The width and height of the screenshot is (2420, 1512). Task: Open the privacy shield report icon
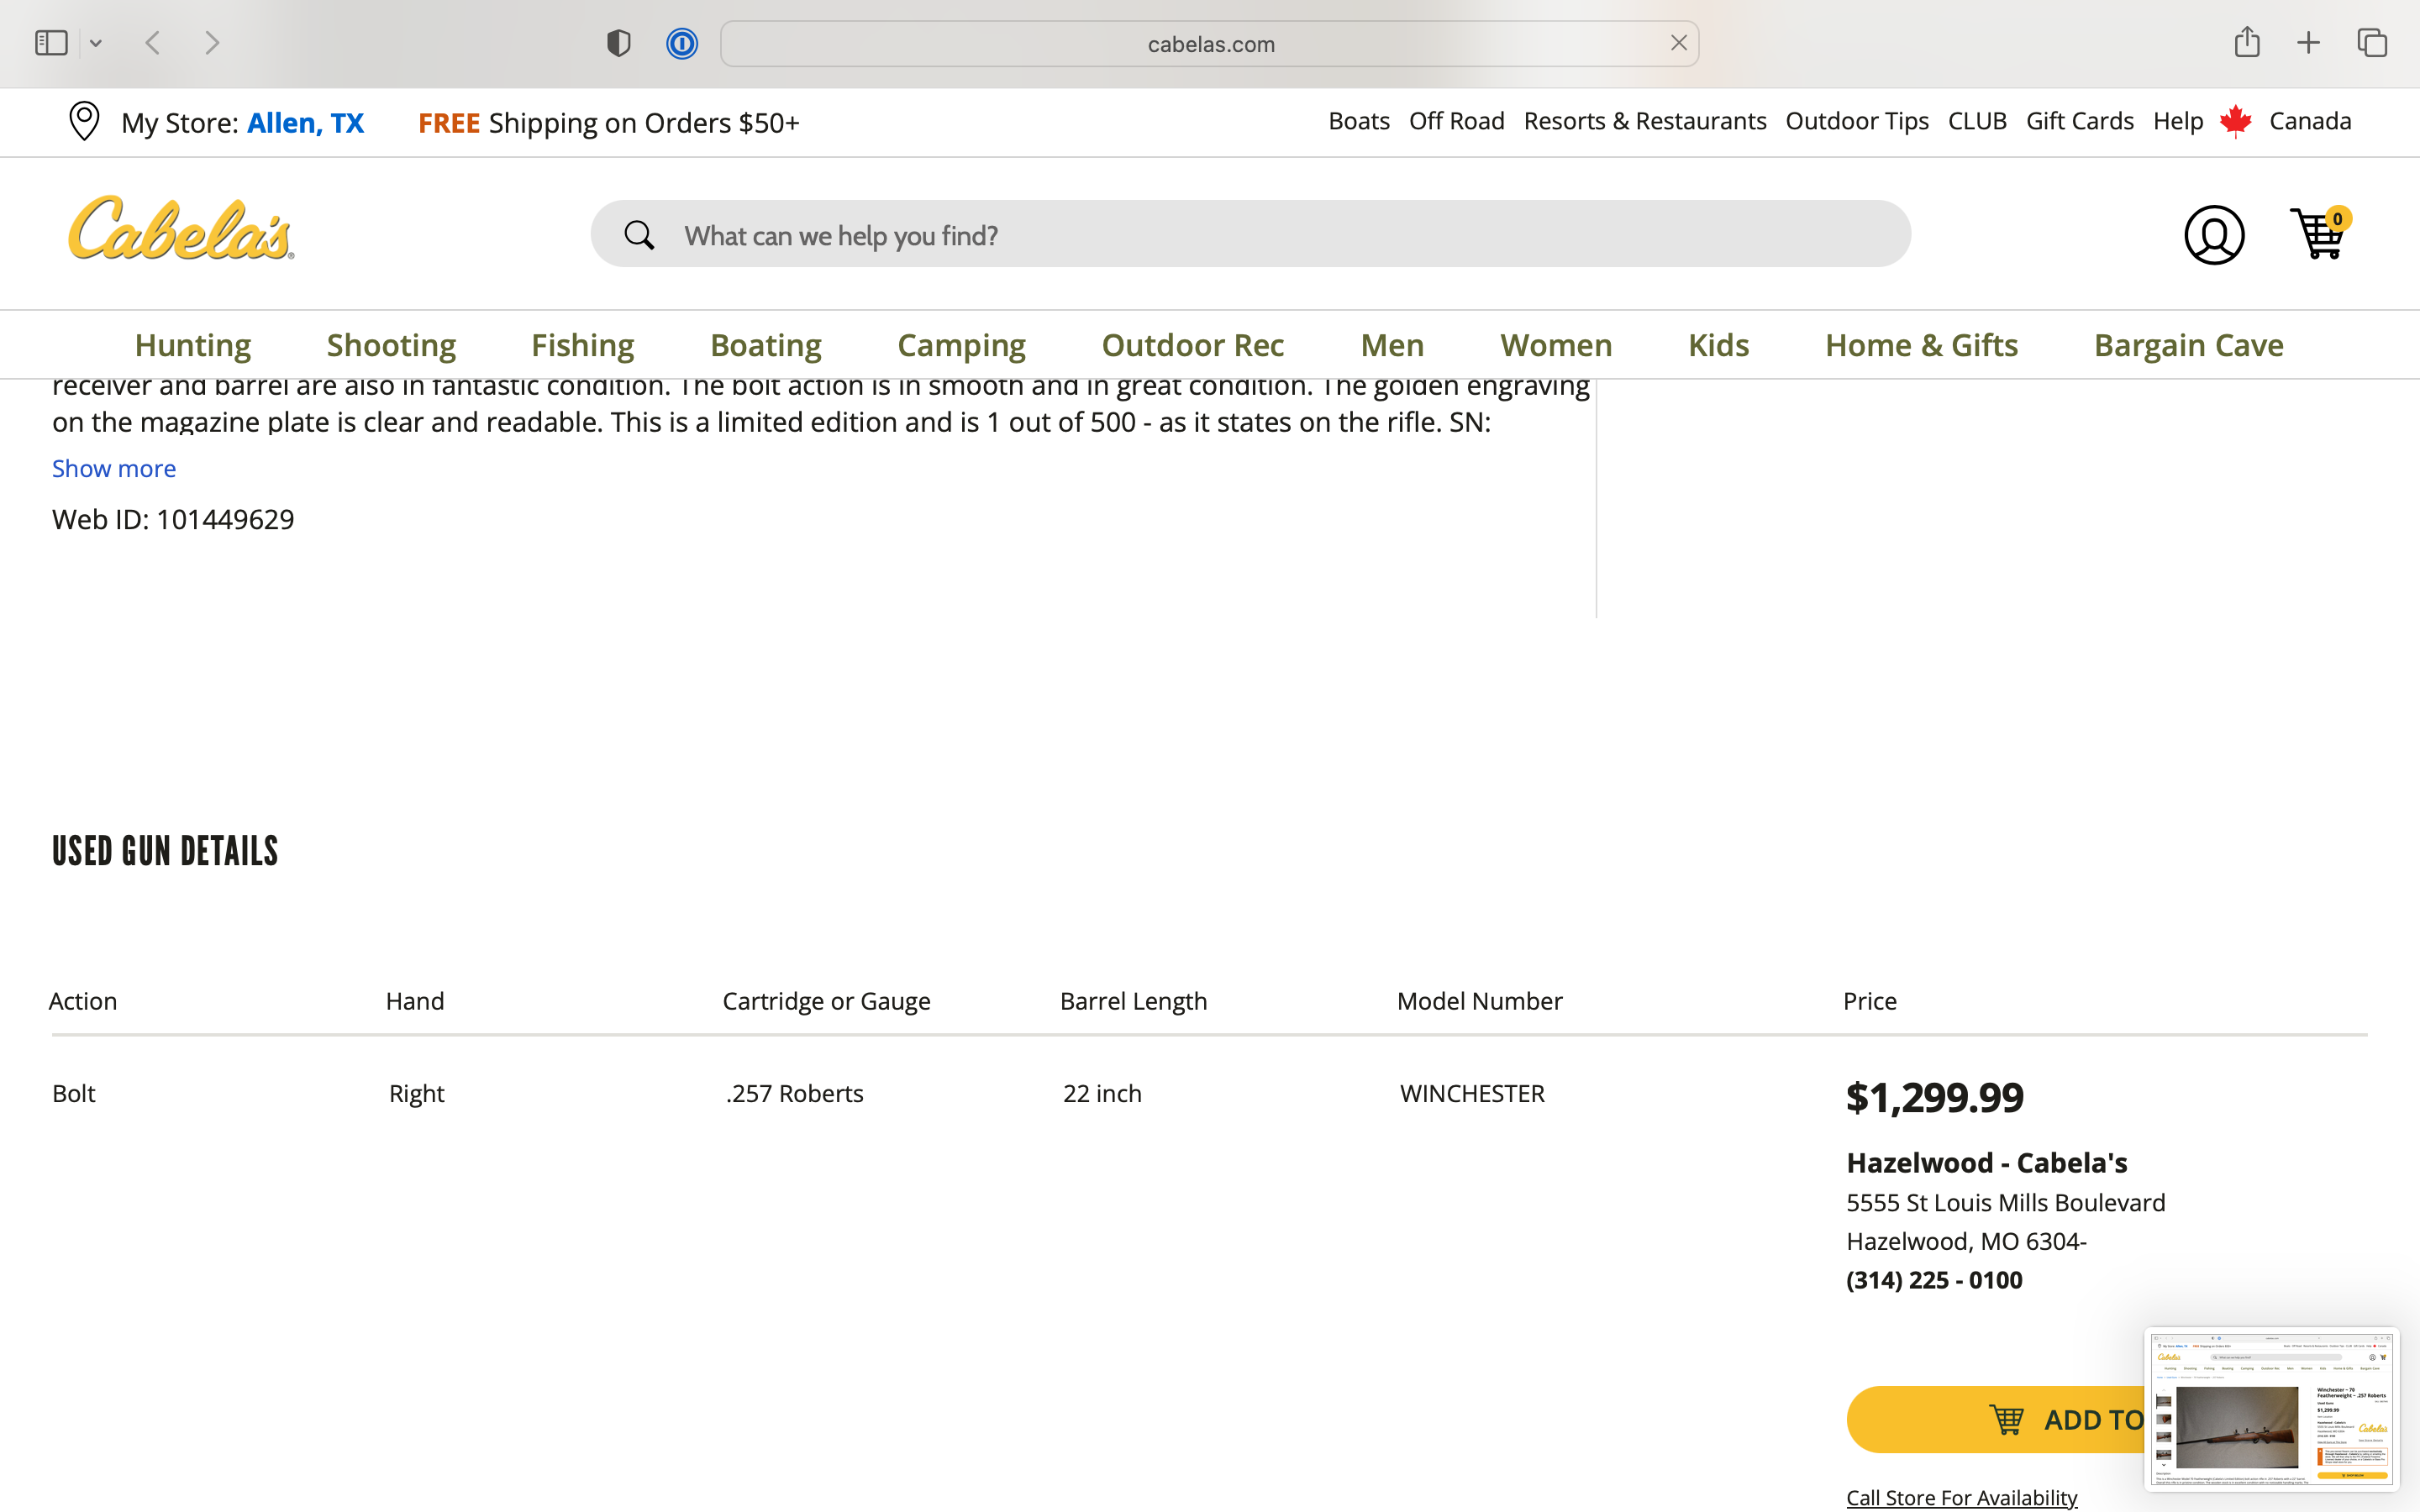click(618, 43)
